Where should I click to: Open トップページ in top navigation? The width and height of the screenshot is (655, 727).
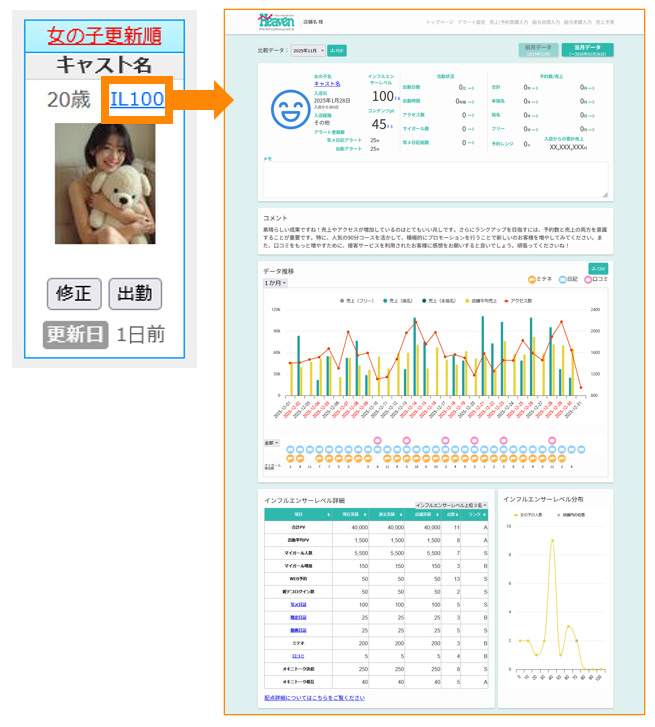tap(438, 21)
